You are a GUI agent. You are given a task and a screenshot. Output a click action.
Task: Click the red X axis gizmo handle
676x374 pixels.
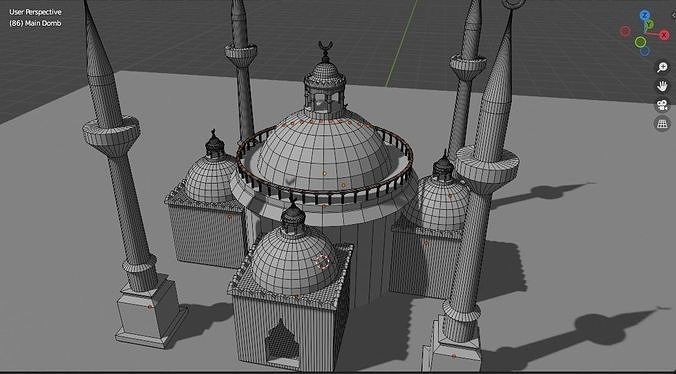(x=664, y=35)
